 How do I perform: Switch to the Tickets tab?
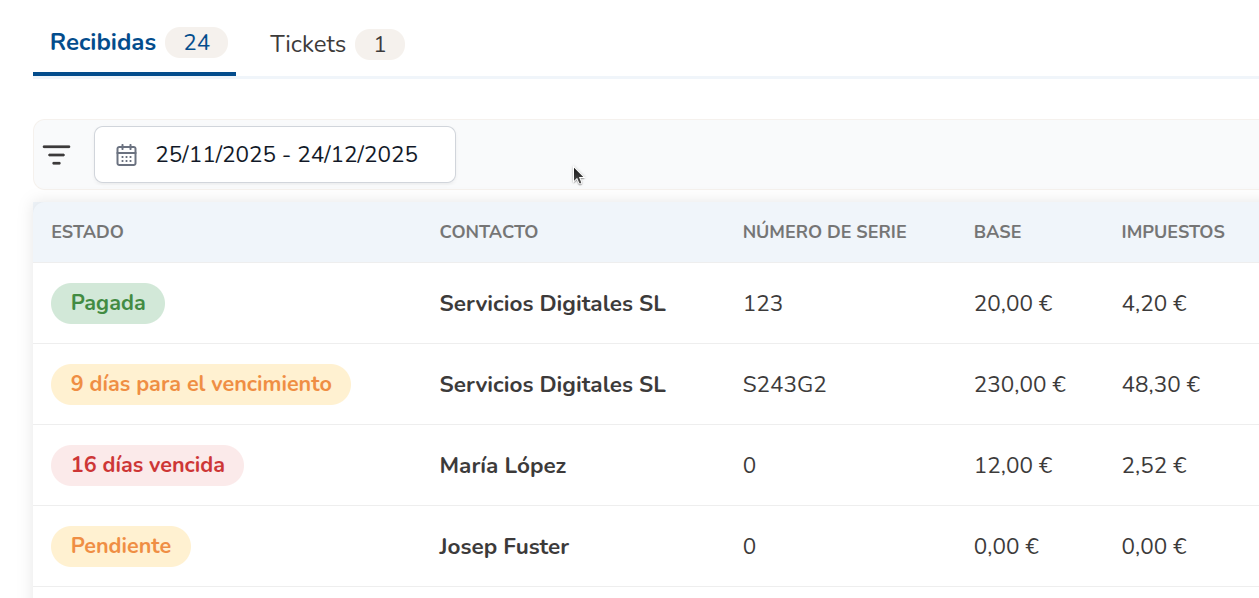coord(307,43)
